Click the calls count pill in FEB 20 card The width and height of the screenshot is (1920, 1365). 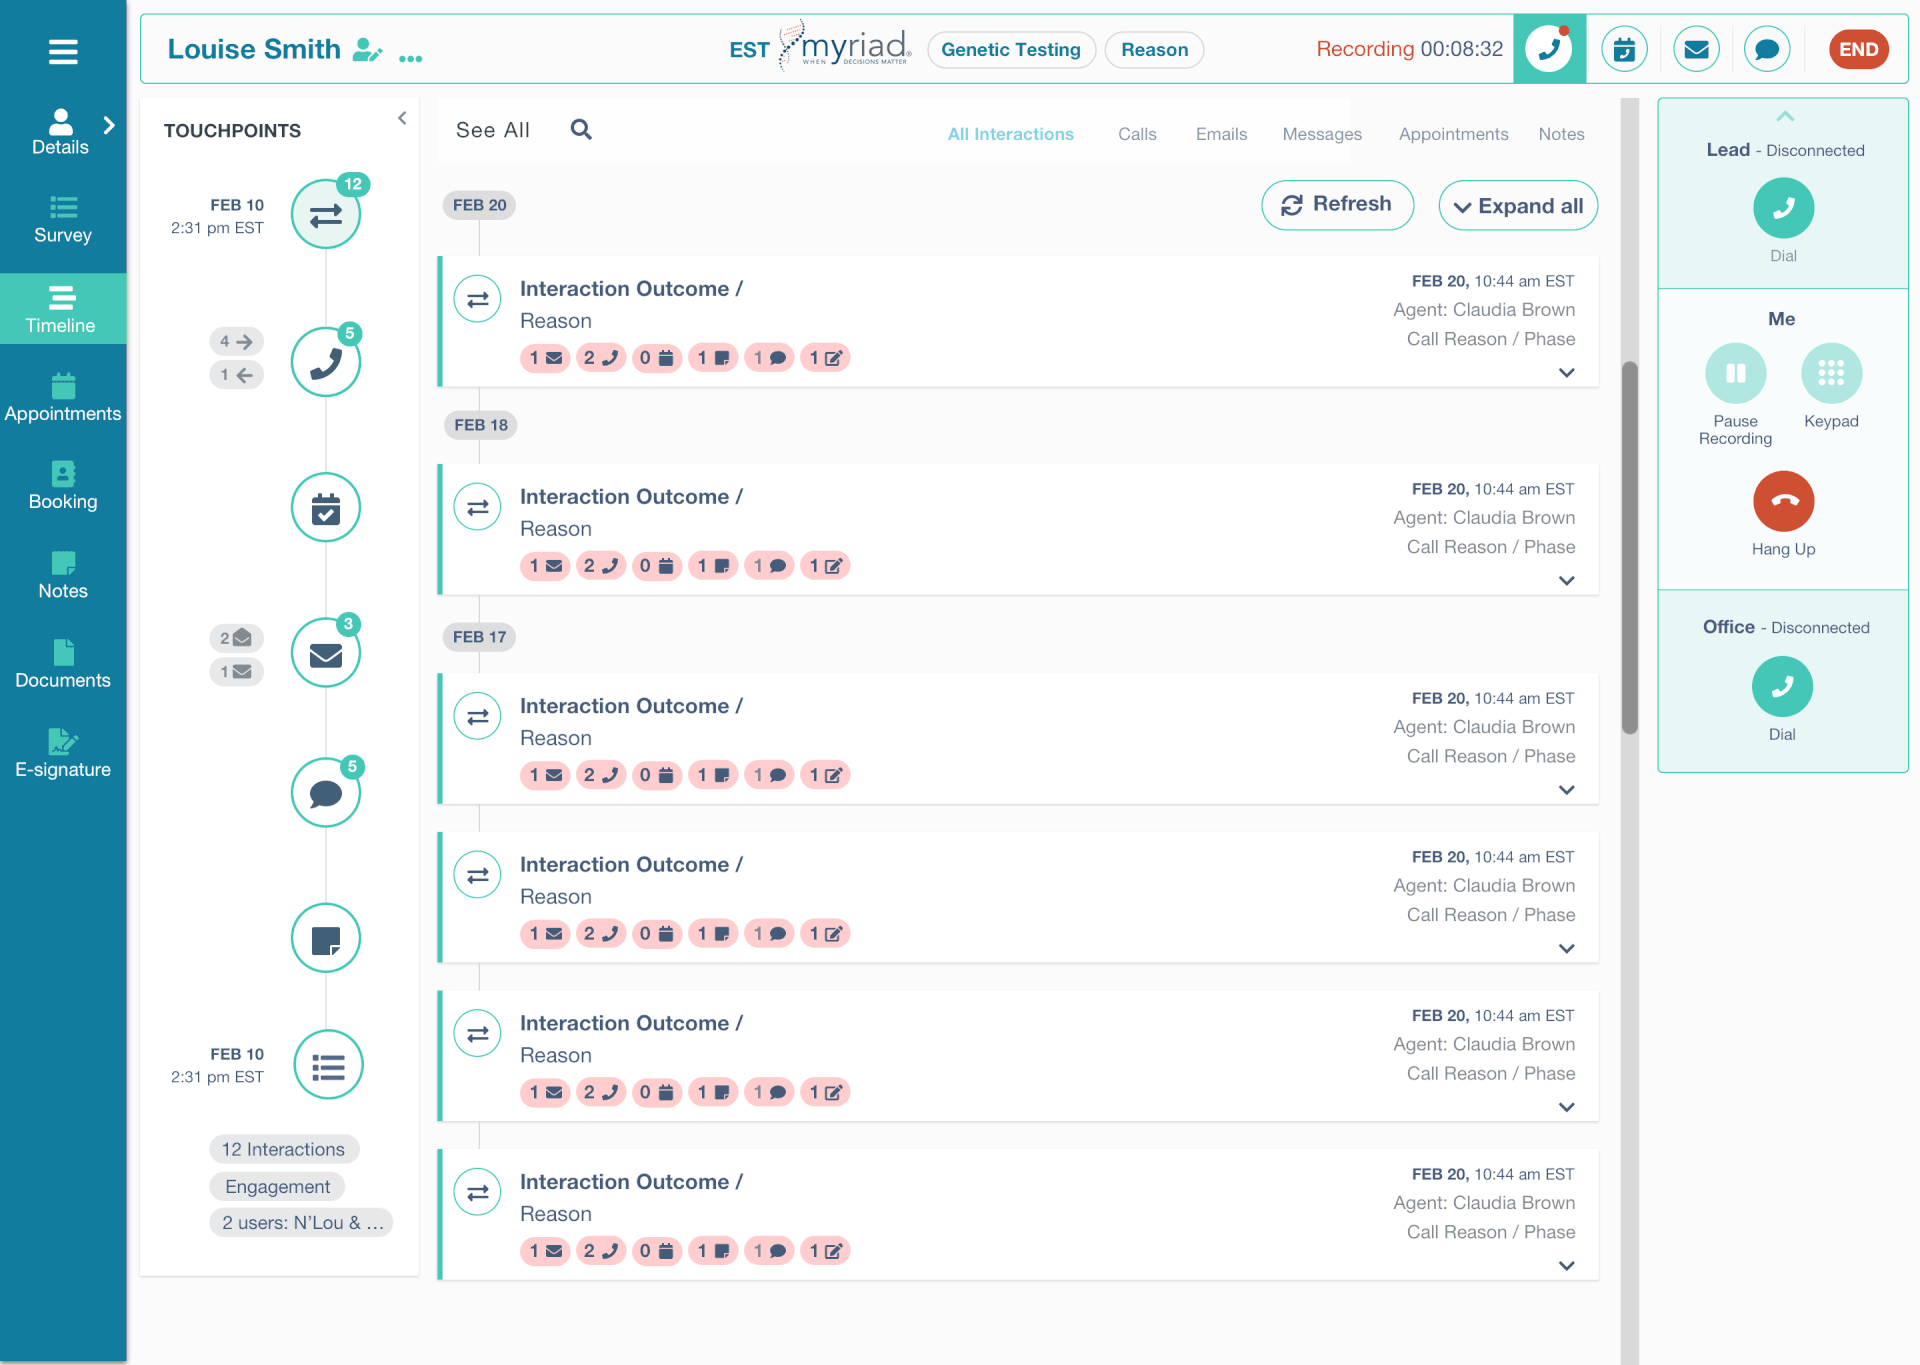(x=601, y=358)
